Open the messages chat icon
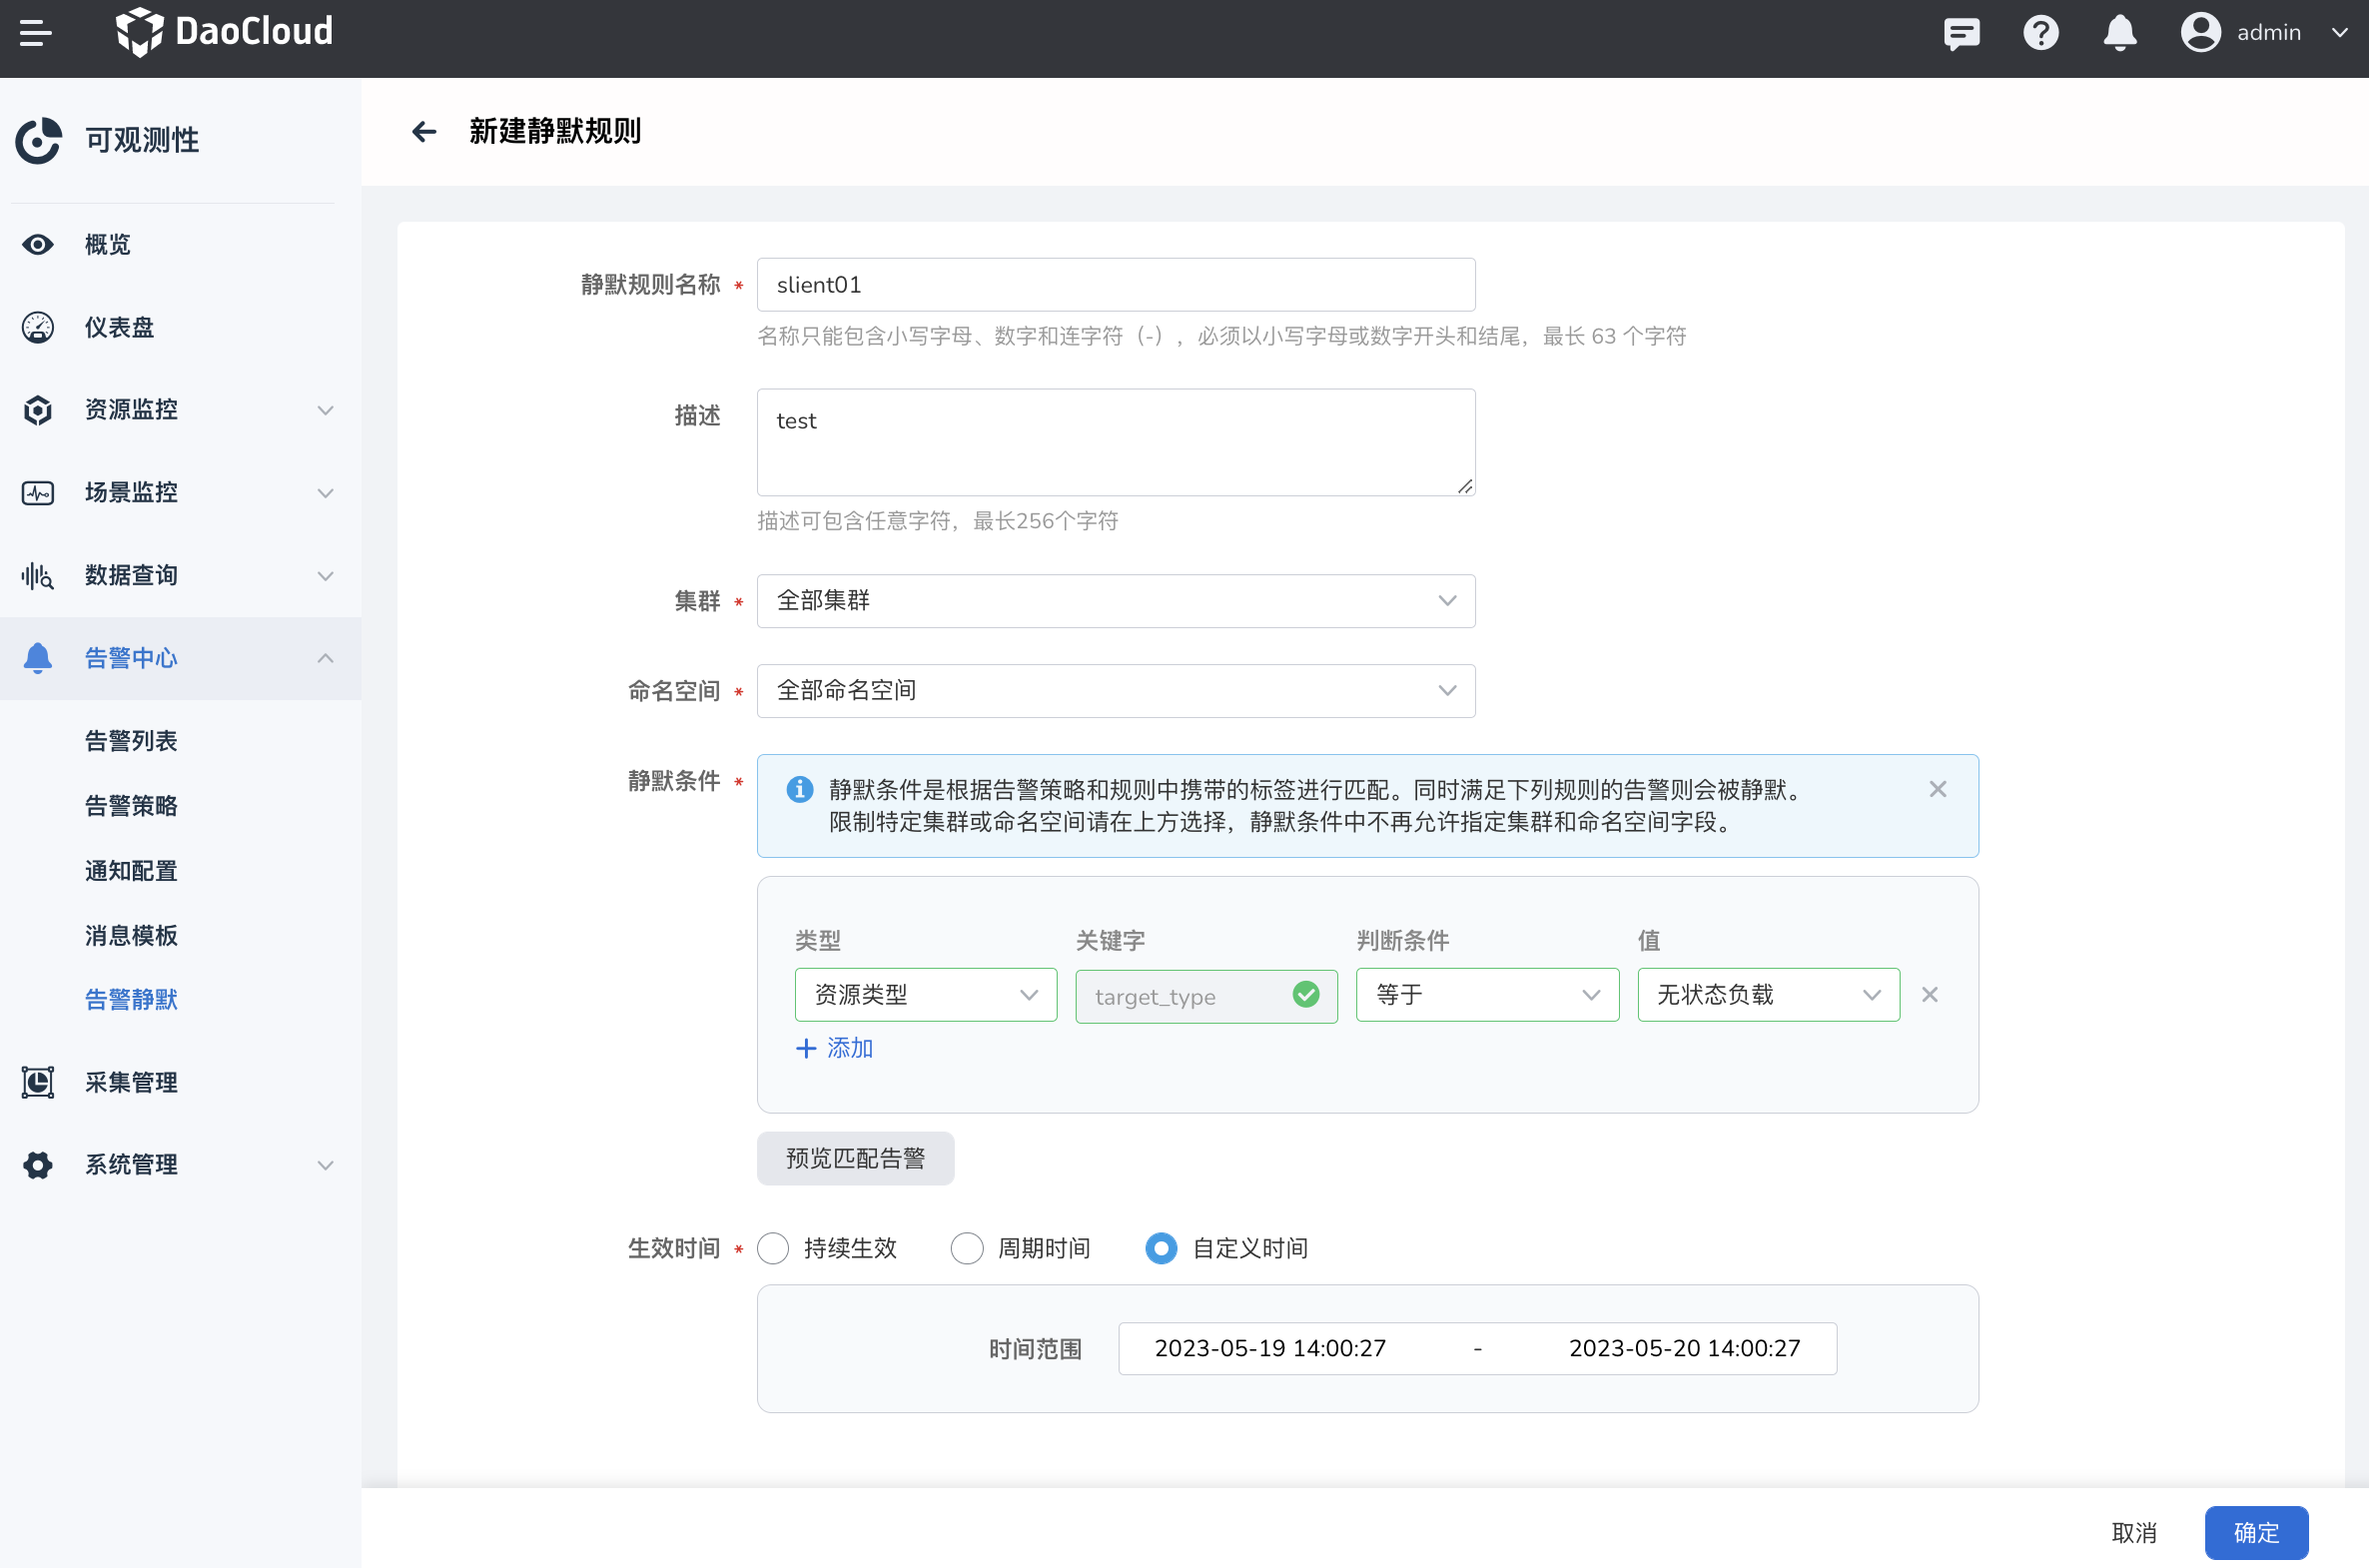The height and width of the screenshot is (1568, 2369). coord(1961,33)
